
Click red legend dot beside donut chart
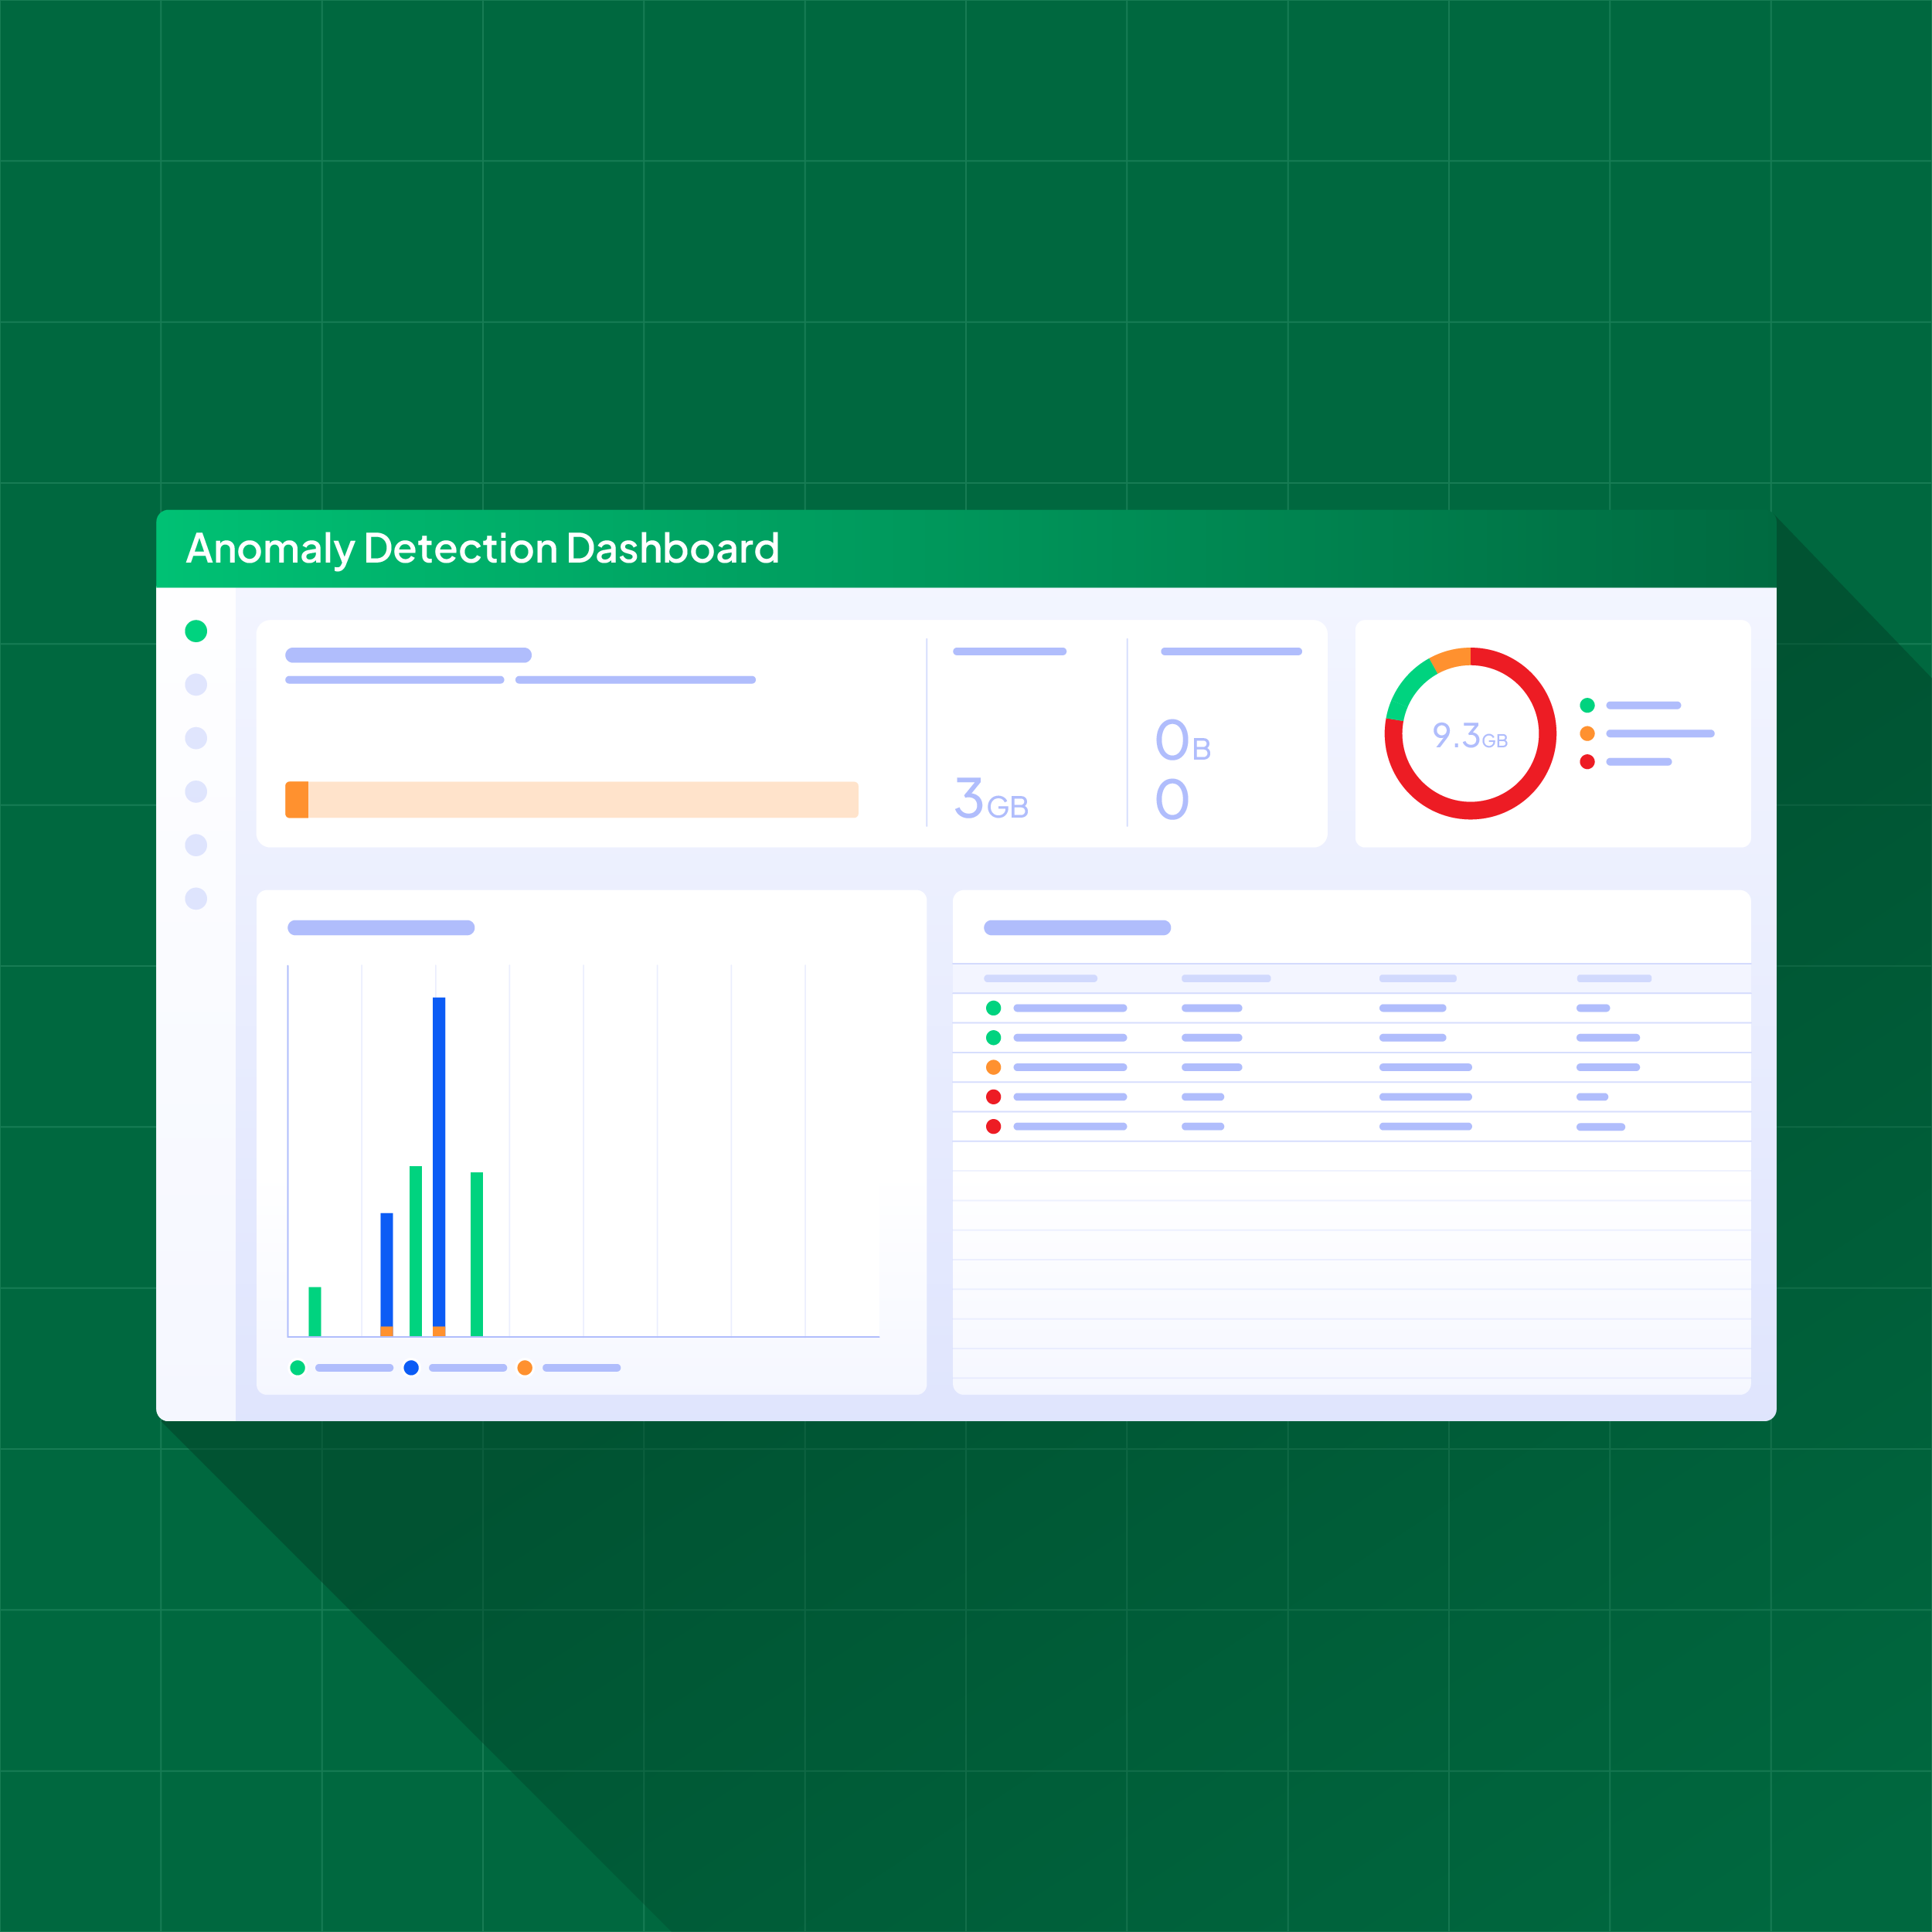pos(1587,762)
